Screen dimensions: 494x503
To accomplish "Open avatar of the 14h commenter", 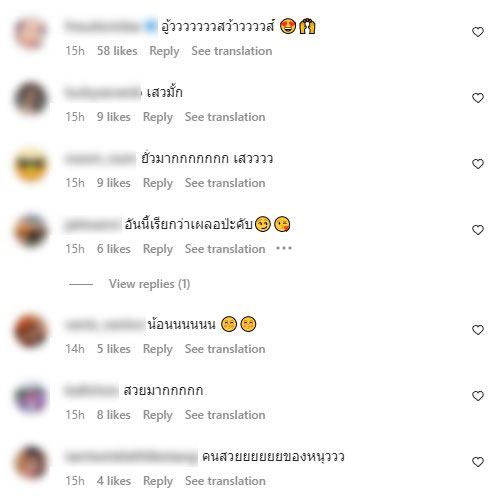I will (x=31, y=331).
